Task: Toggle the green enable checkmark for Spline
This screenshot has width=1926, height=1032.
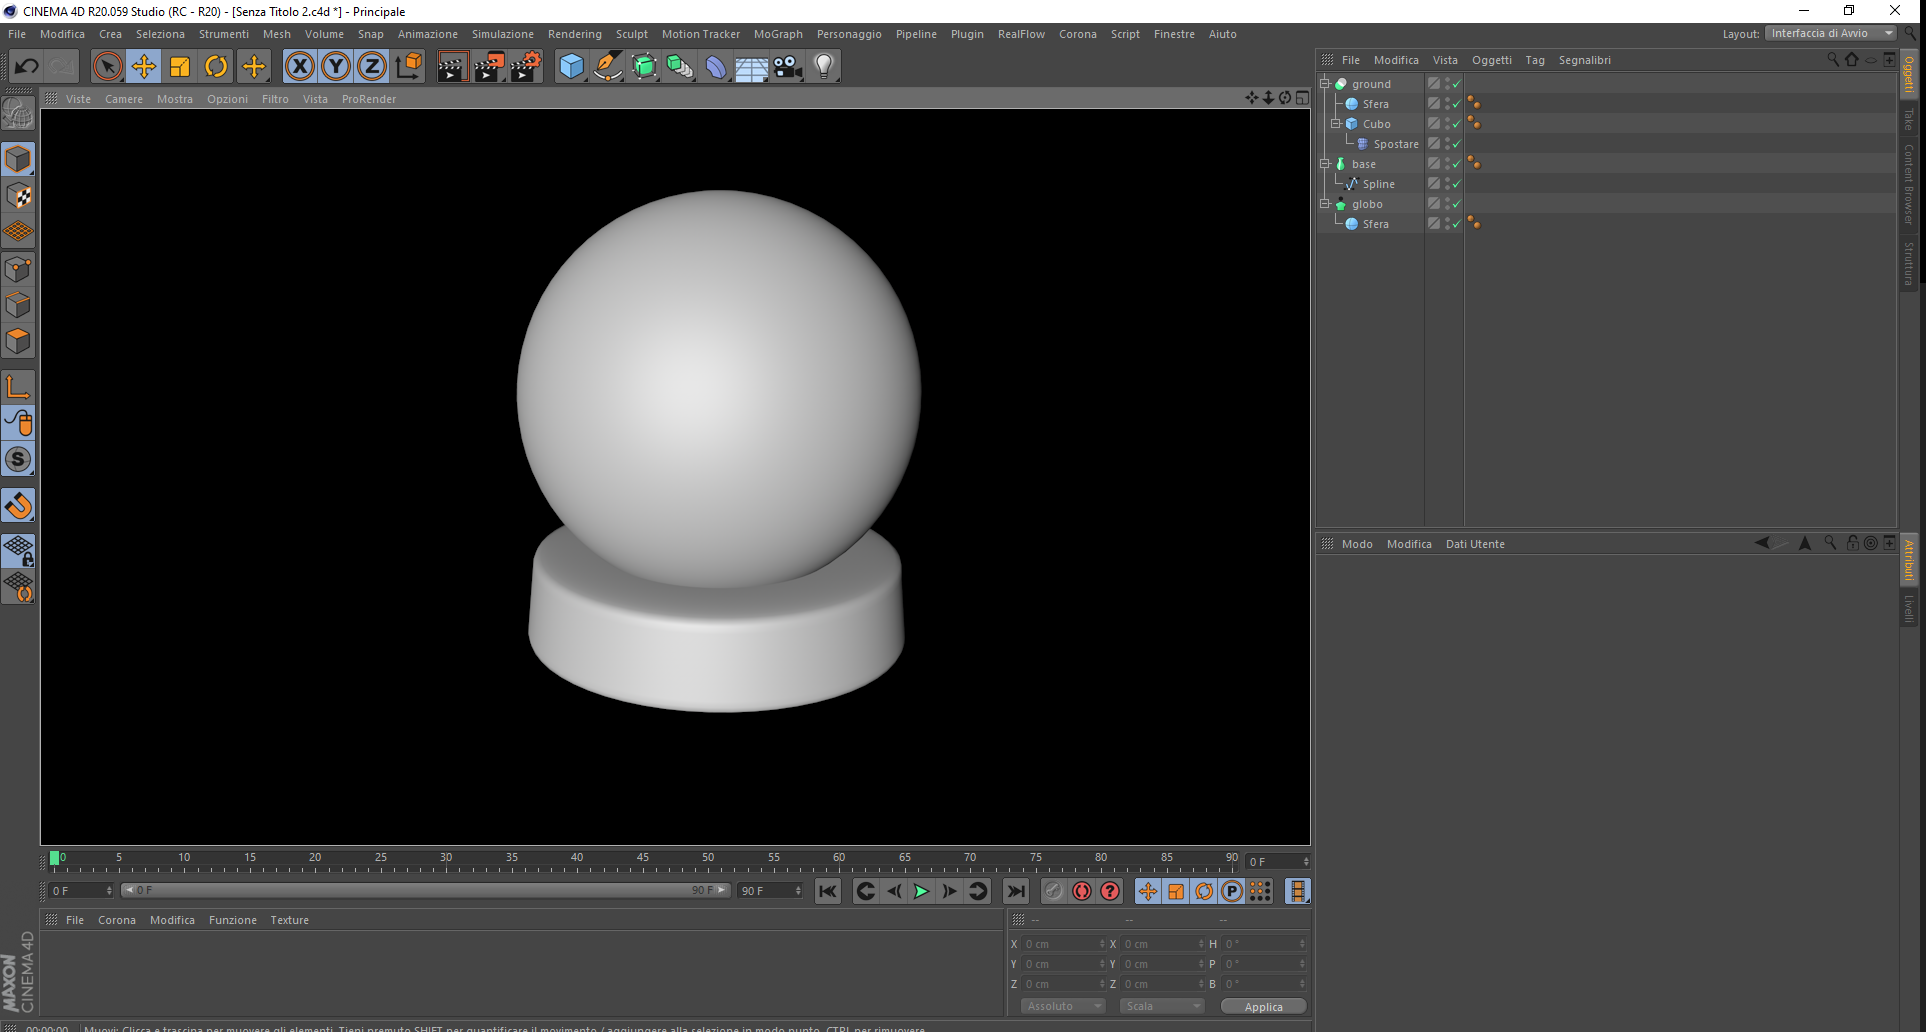Action: click(1457, 184)
